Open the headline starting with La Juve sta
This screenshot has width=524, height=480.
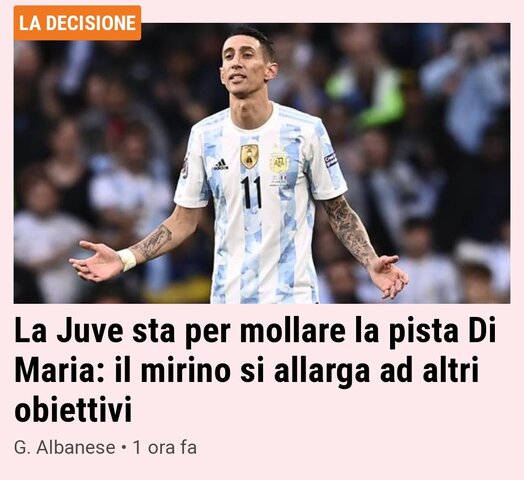(255, 370)
